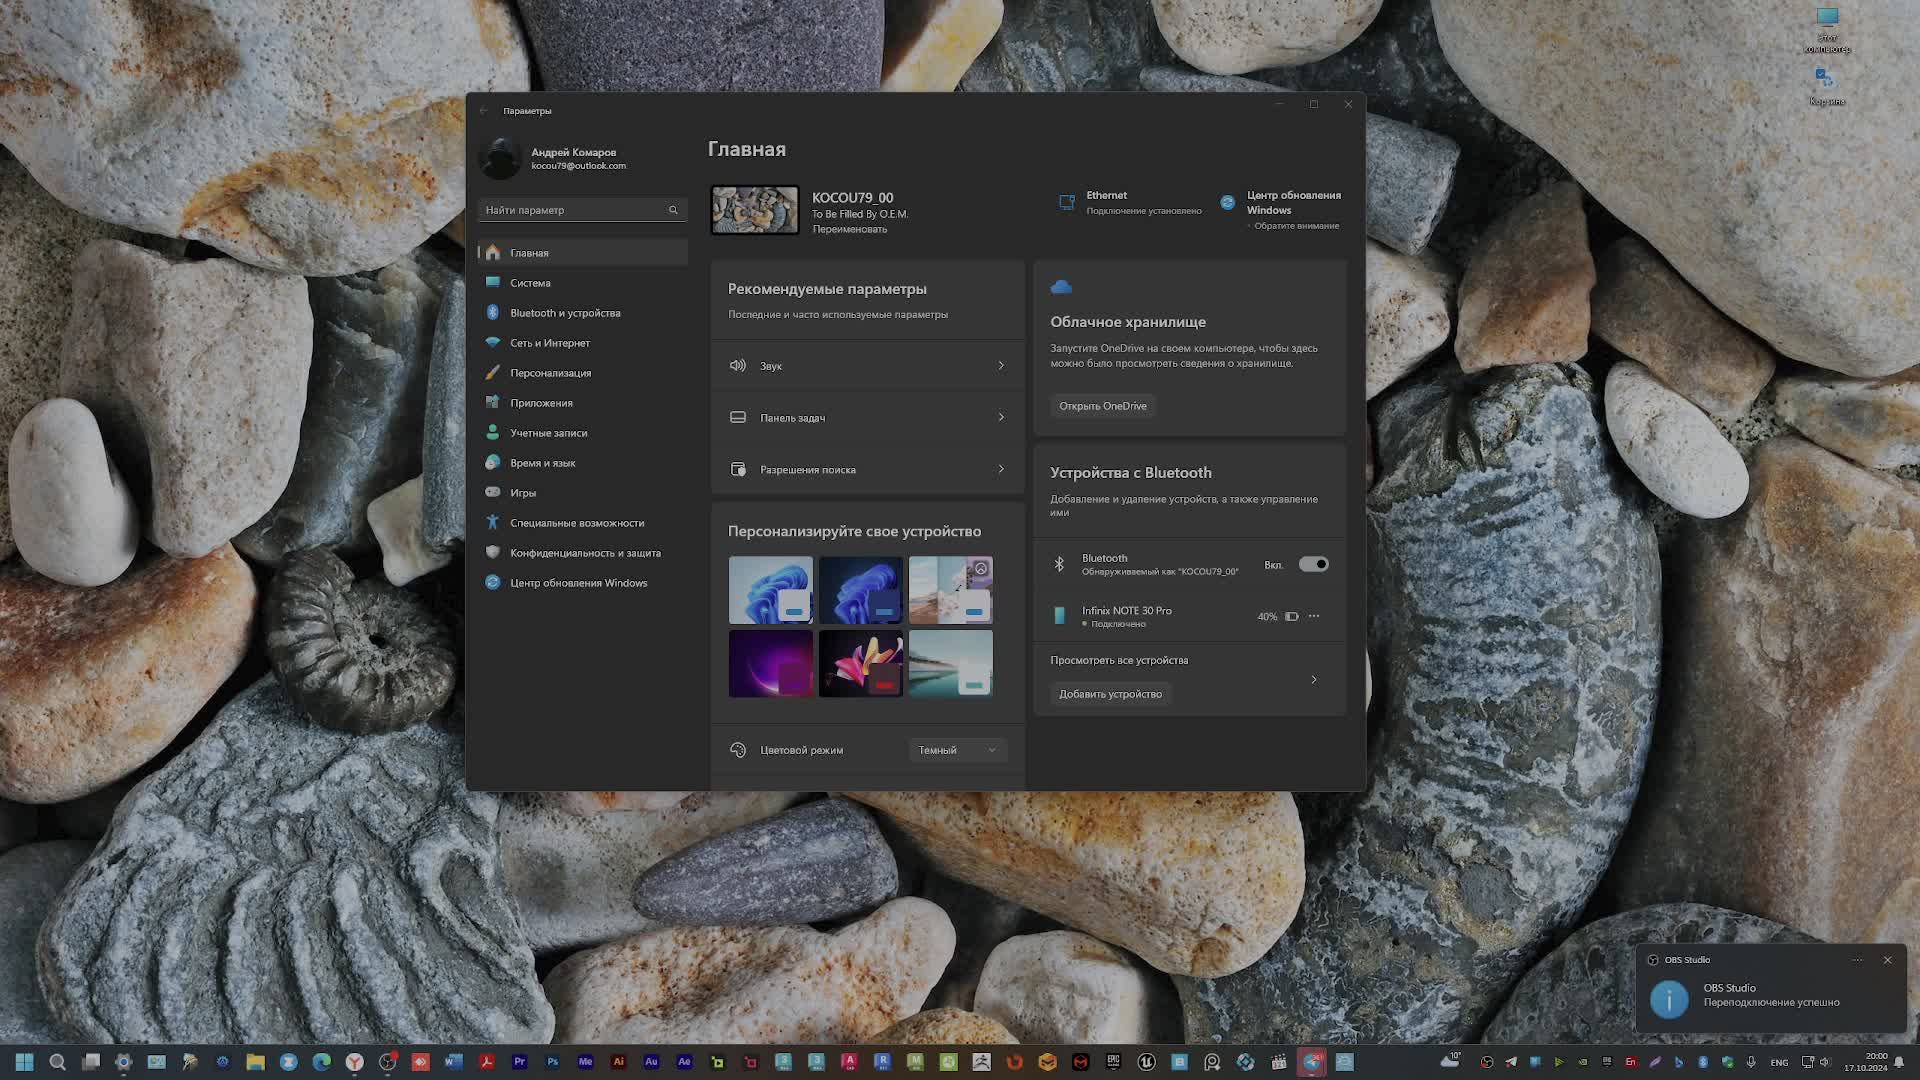Launch Epic Games Launcher from taskbar

pos(1113,1062)
